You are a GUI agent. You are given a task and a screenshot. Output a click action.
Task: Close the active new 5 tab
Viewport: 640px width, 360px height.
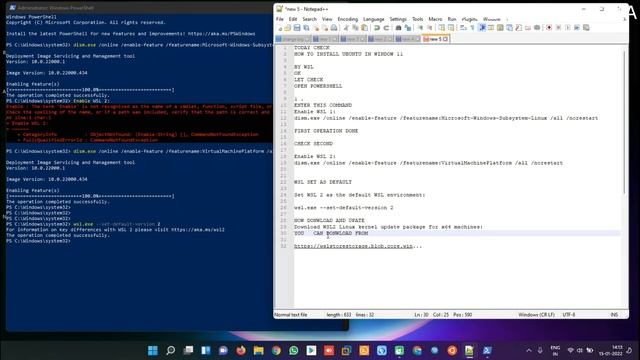pyautogui.click(x=445, y=39)
